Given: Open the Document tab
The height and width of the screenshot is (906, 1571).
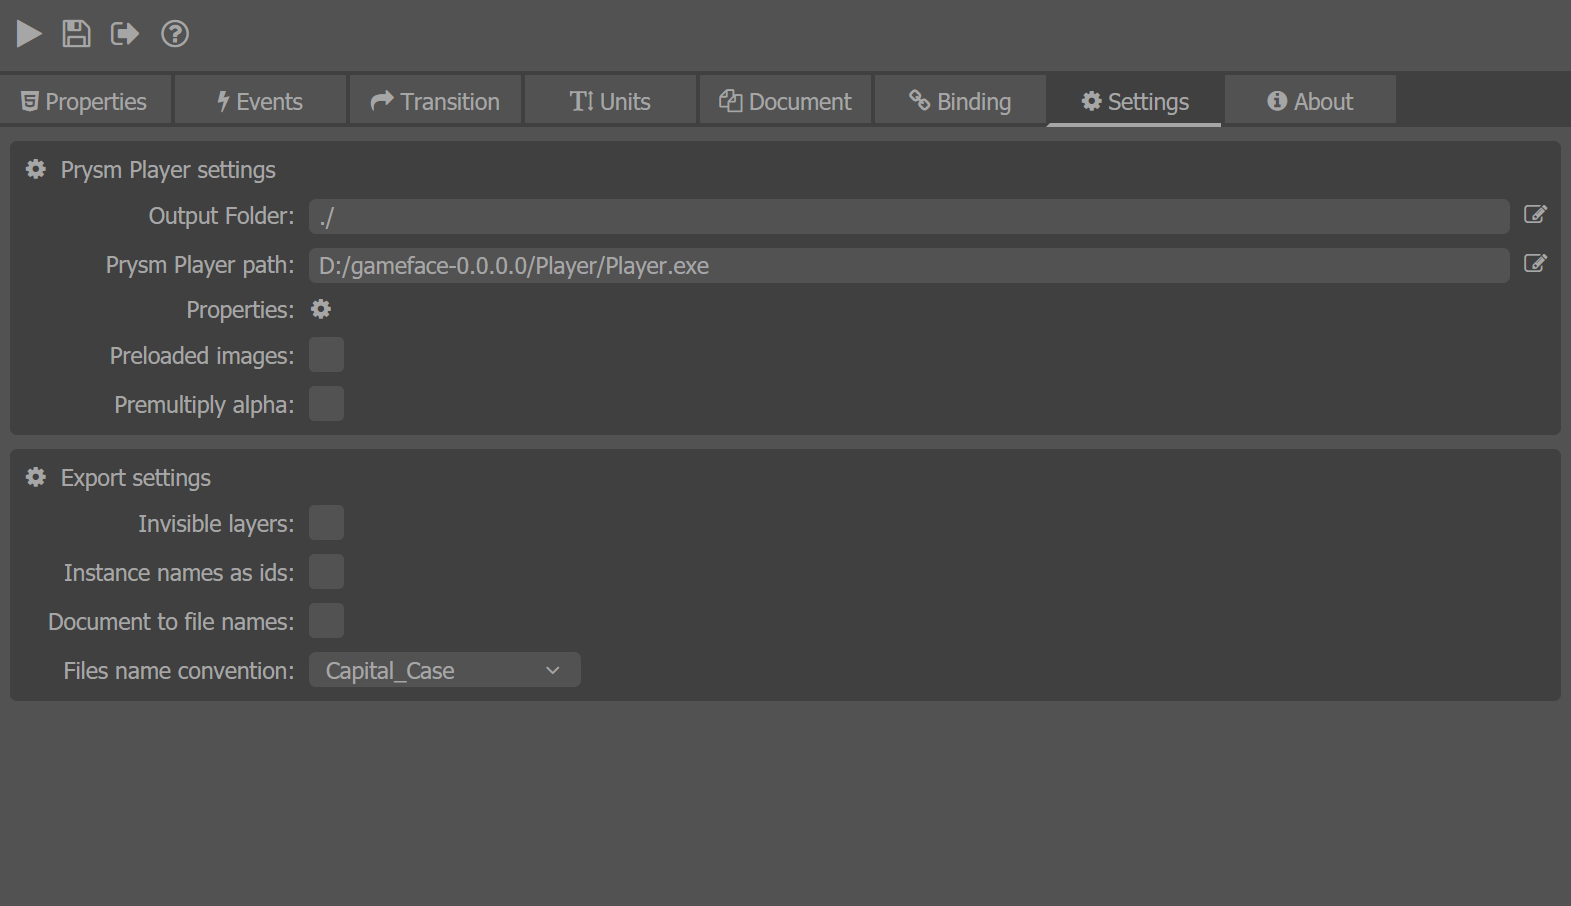Looking at the screenshot, I should tap(785, 101).
